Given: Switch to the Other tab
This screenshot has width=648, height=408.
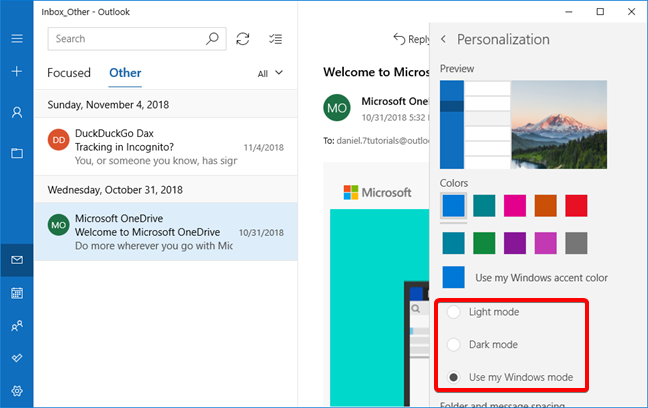Looking at the screenshot, I should 125,73.
